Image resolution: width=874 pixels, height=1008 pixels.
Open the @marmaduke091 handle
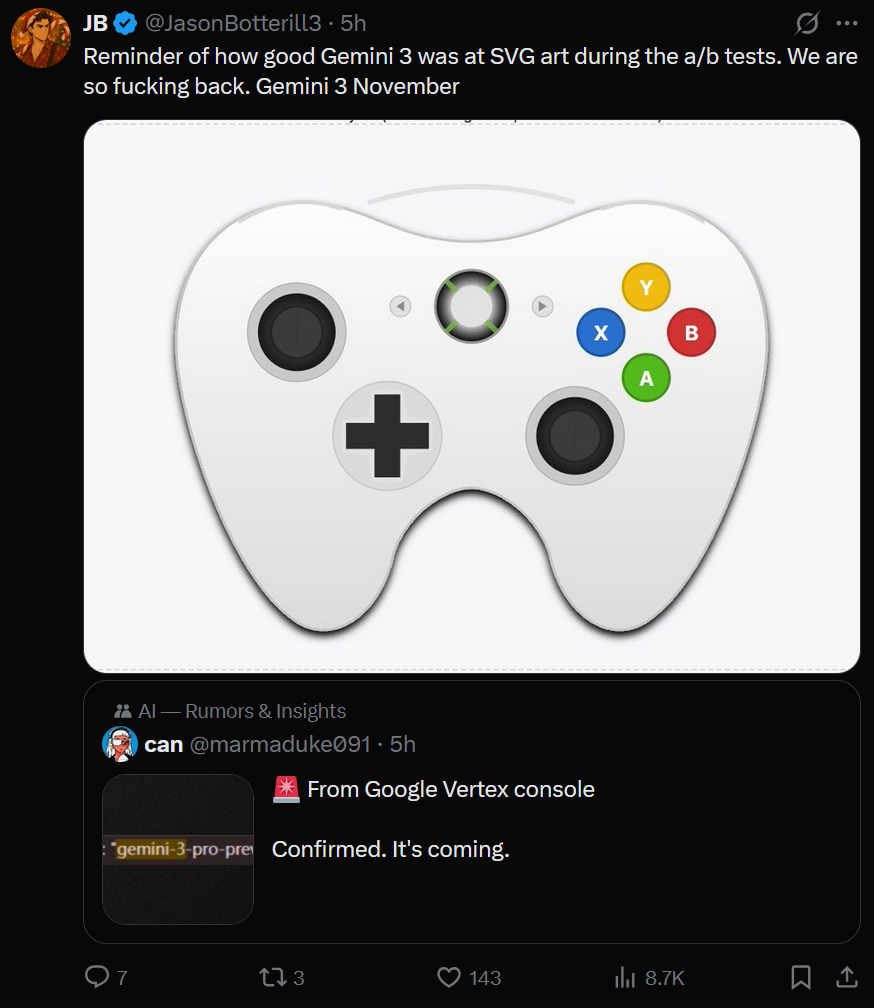tap(280, 744)
